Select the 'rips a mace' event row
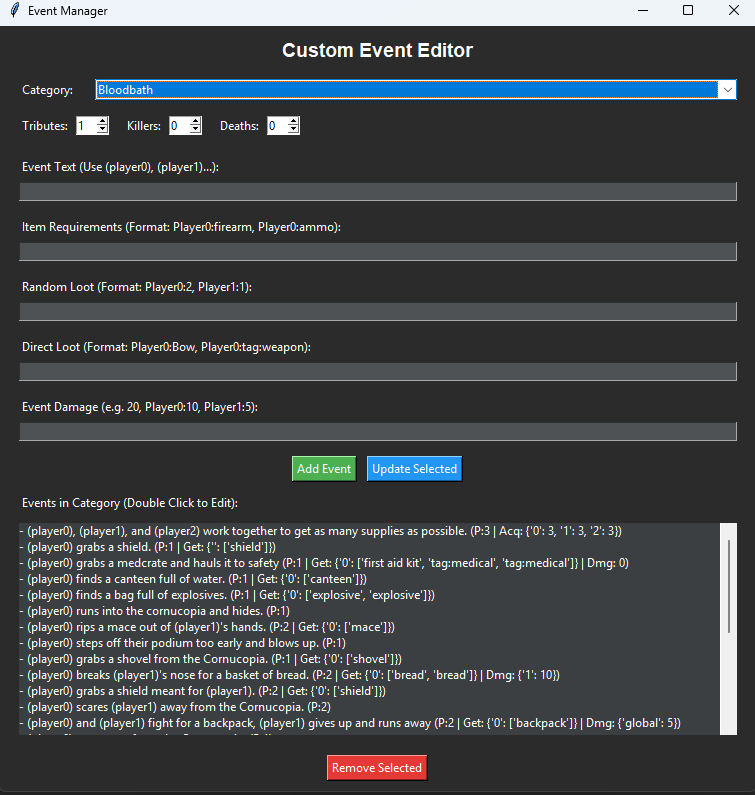This screenshot has width=755, height=795. coord(369,627)
